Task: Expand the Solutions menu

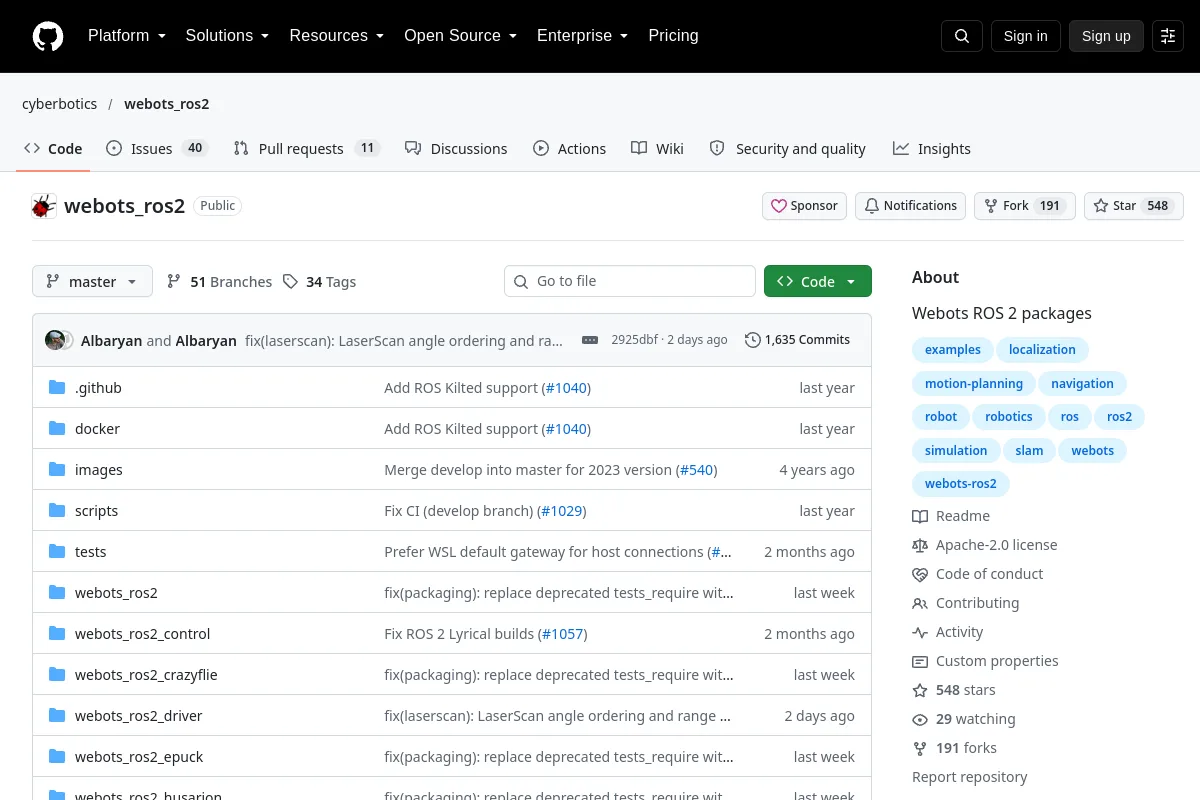Action: coord(227,36)
